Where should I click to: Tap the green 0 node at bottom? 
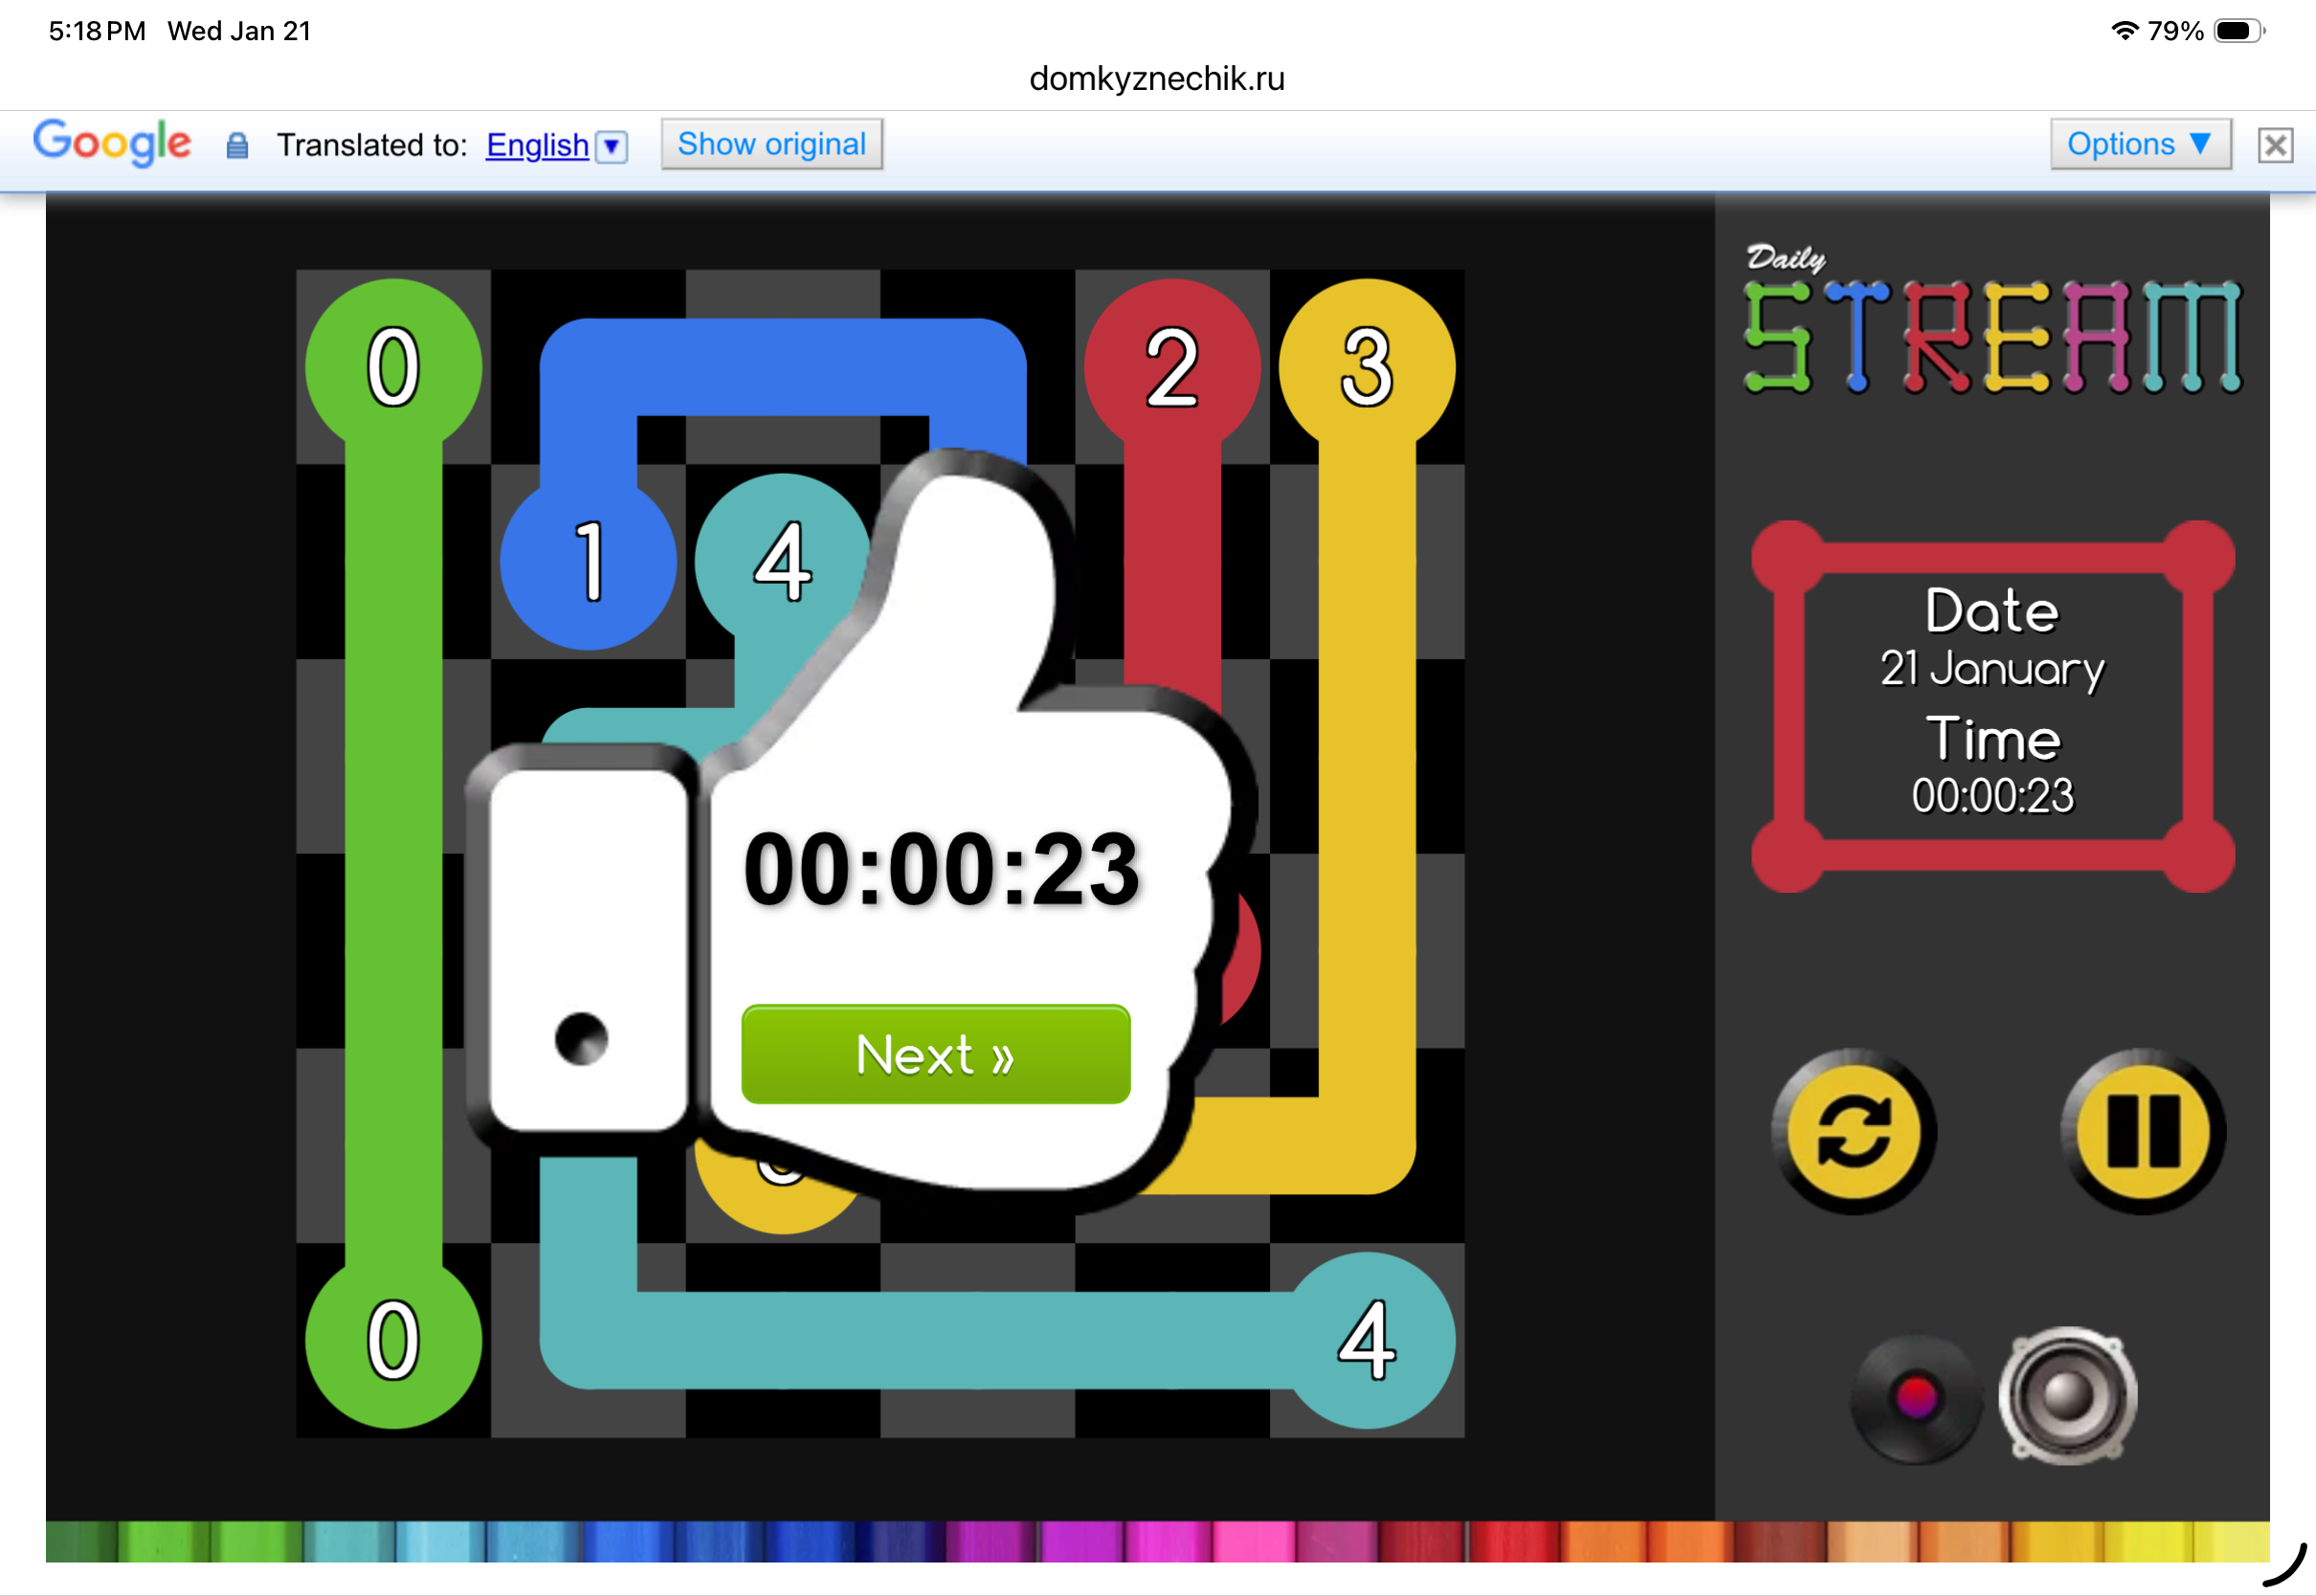pos(393,1340)
